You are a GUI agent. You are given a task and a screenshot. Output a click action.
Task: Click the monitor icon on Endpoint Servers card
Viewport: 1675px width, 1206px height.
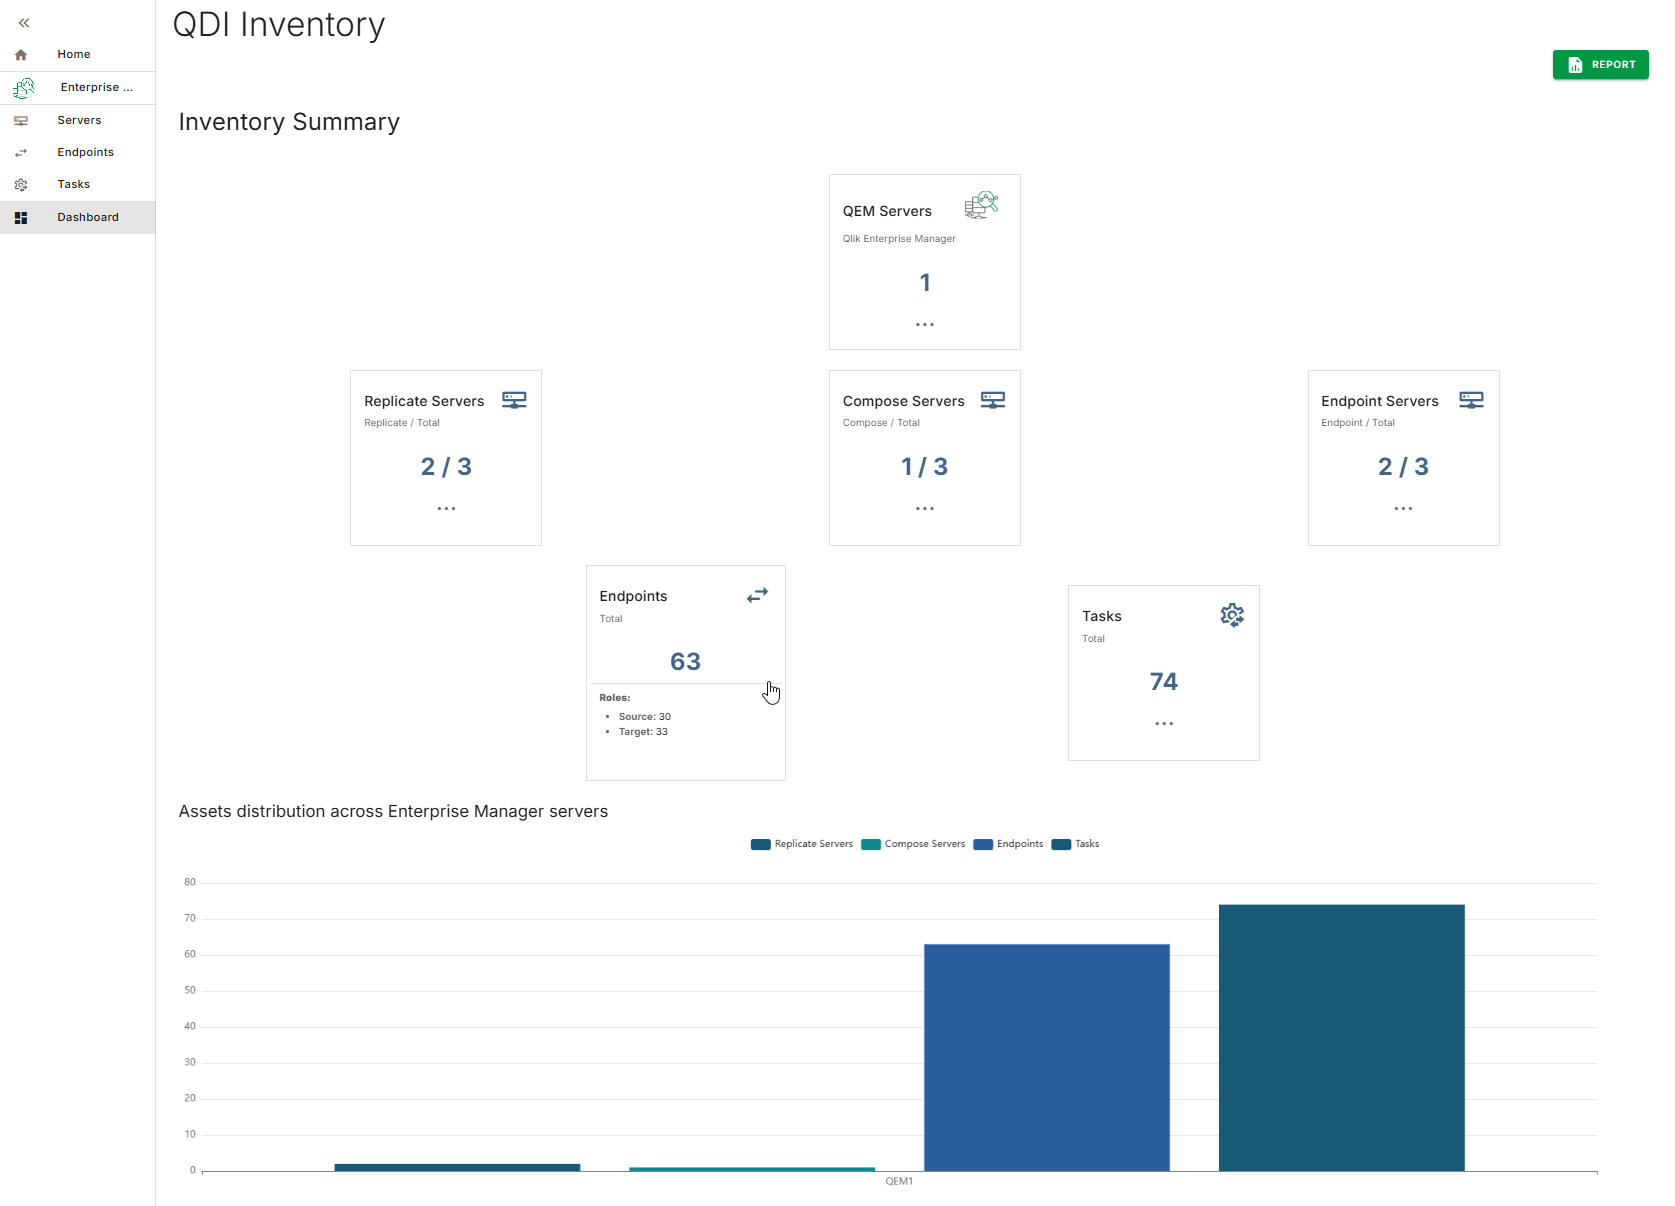pyautogui.click(x=1471, y=399)
